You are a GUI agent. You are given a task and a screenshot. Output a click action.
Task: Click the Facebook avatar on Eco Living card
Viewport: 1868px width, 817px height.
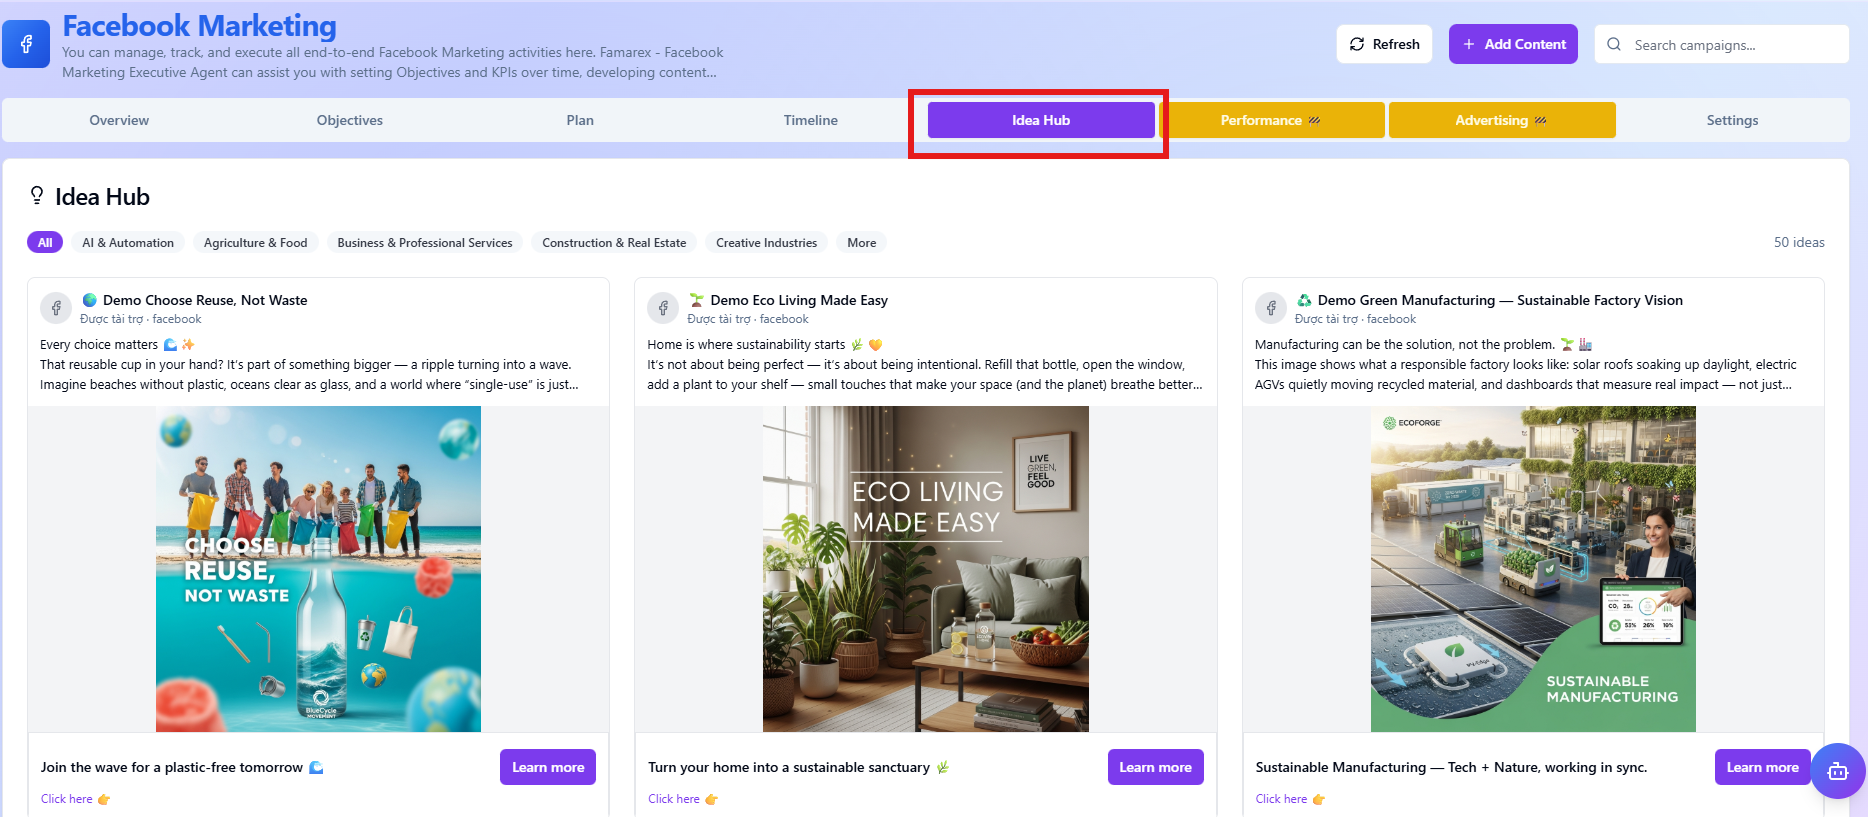[x=663, y=308]
